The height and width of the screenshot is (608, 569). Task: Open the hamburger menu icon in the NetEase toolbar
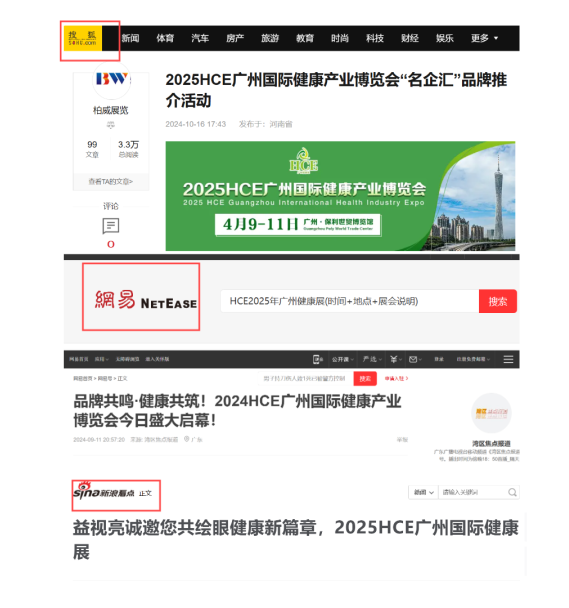click(x=508, y=359)
